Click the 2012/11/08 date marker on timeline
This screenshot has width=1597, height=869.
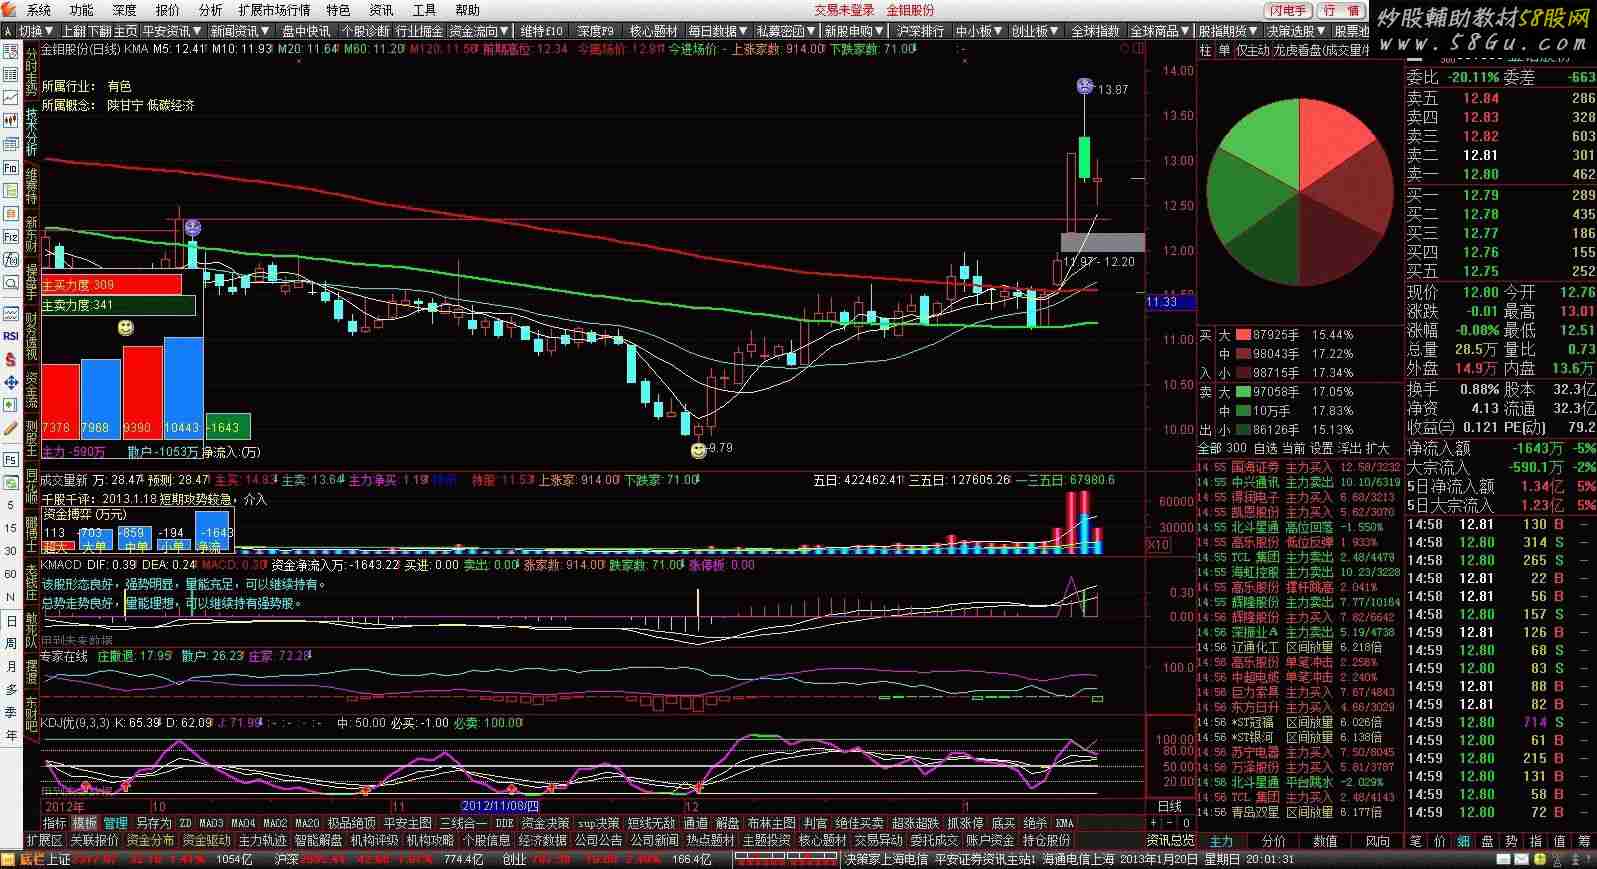(x=500, y=806)
